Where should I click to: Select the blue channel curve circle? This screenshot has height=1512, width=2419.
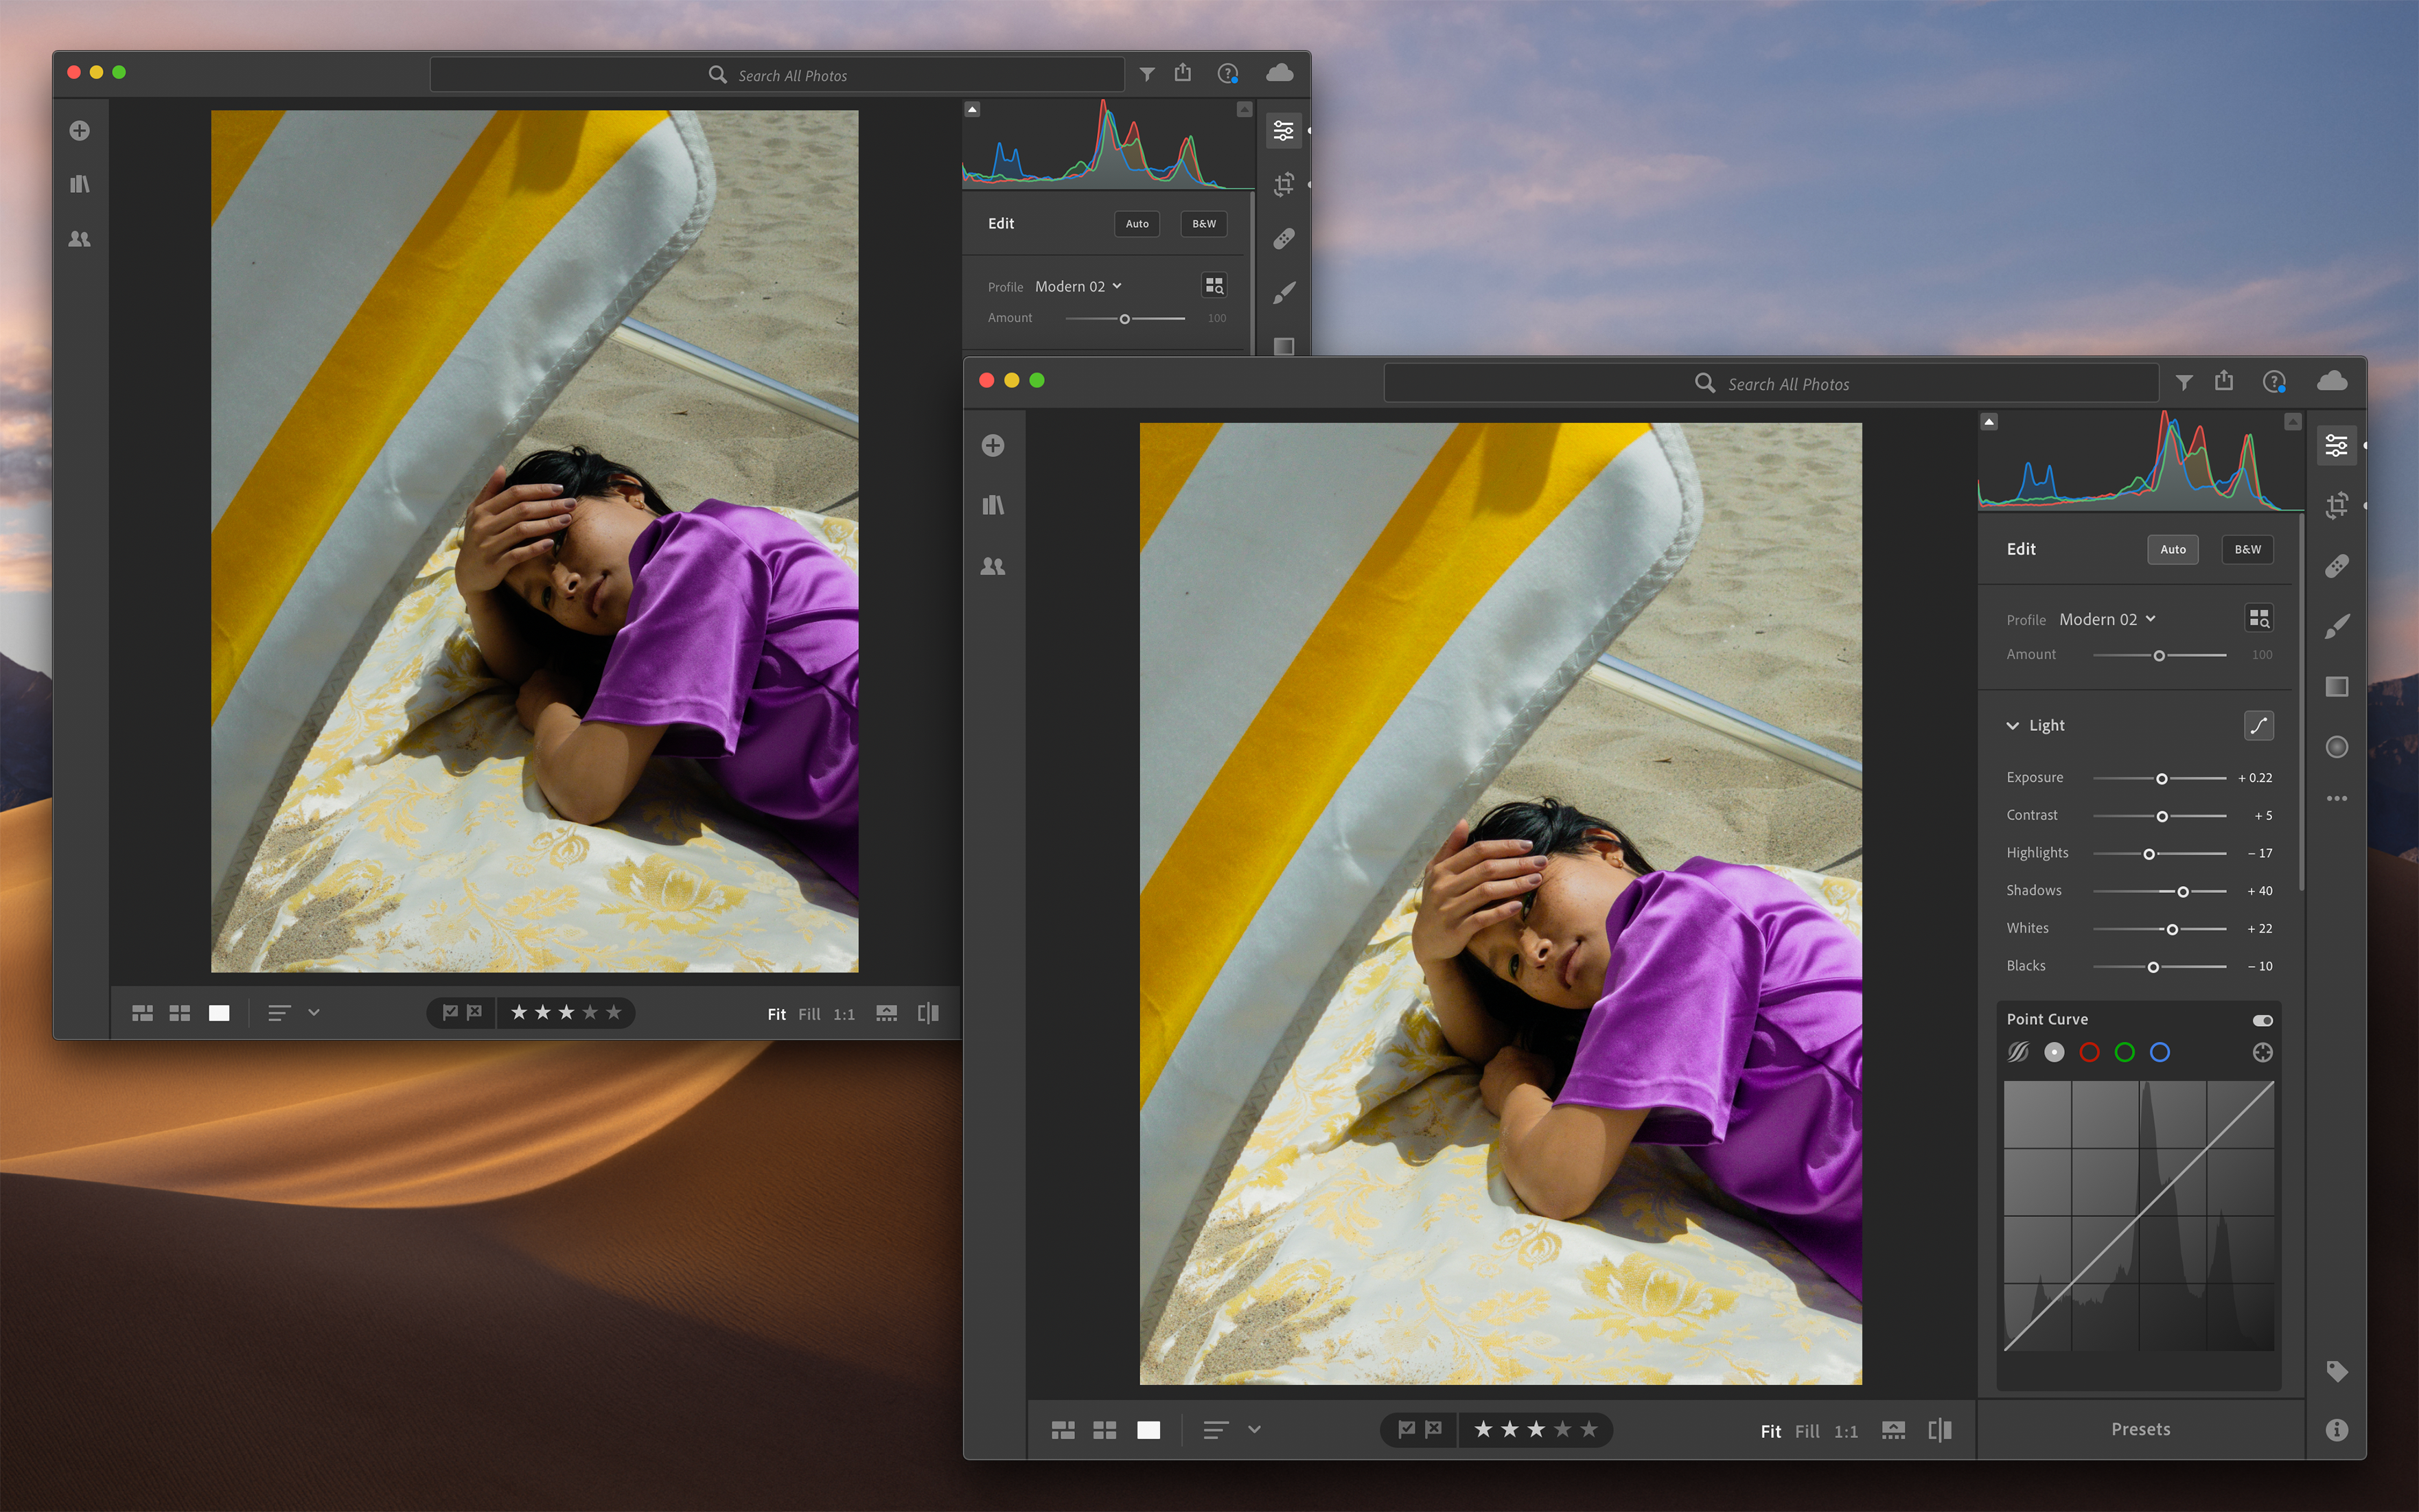(x=2160, y=1052)
